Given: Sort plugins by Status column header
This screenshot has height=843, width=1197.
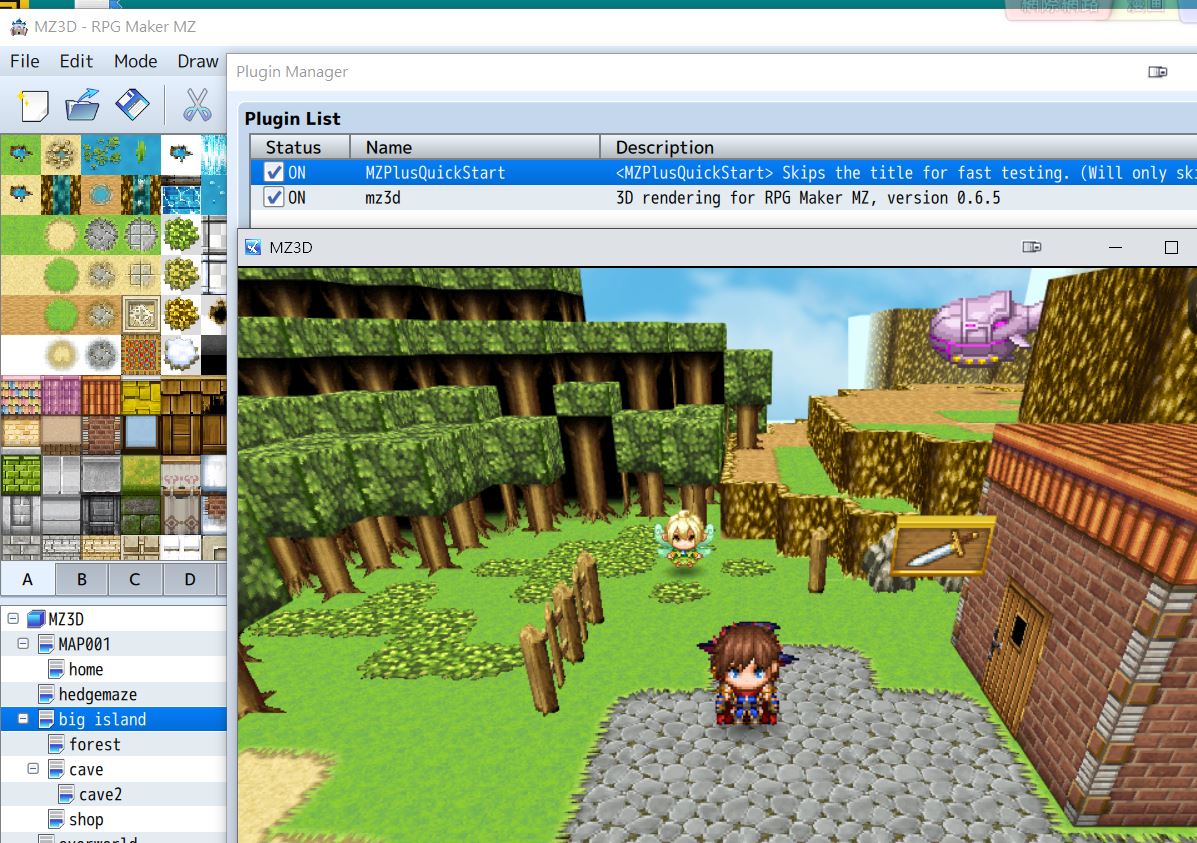Looking at the screenshot, I should coord(299,147).
